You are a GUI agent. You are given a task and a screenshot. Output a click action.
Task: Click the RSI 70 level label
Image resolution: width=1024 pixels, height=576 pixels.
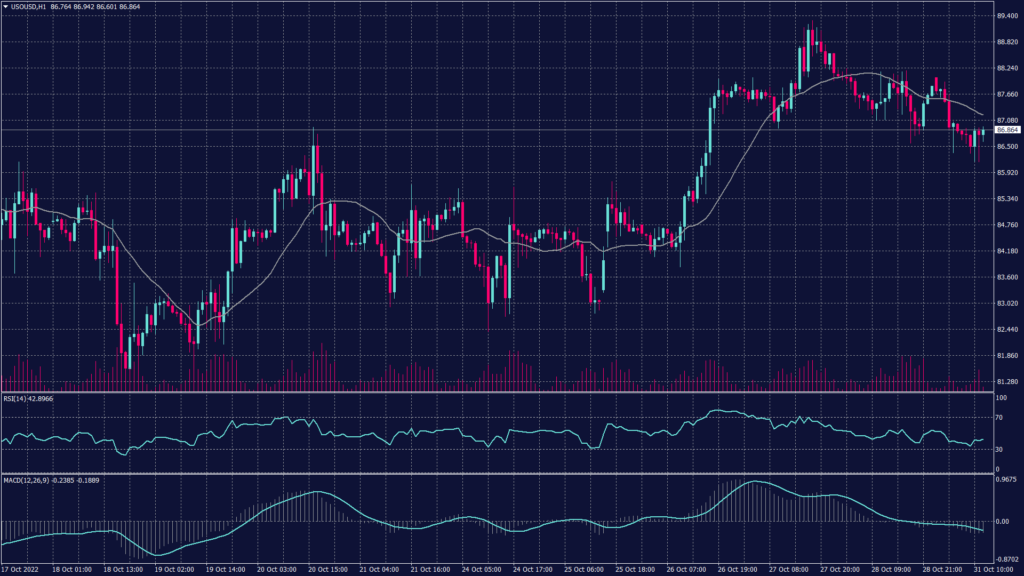click(x=998, y=420)
